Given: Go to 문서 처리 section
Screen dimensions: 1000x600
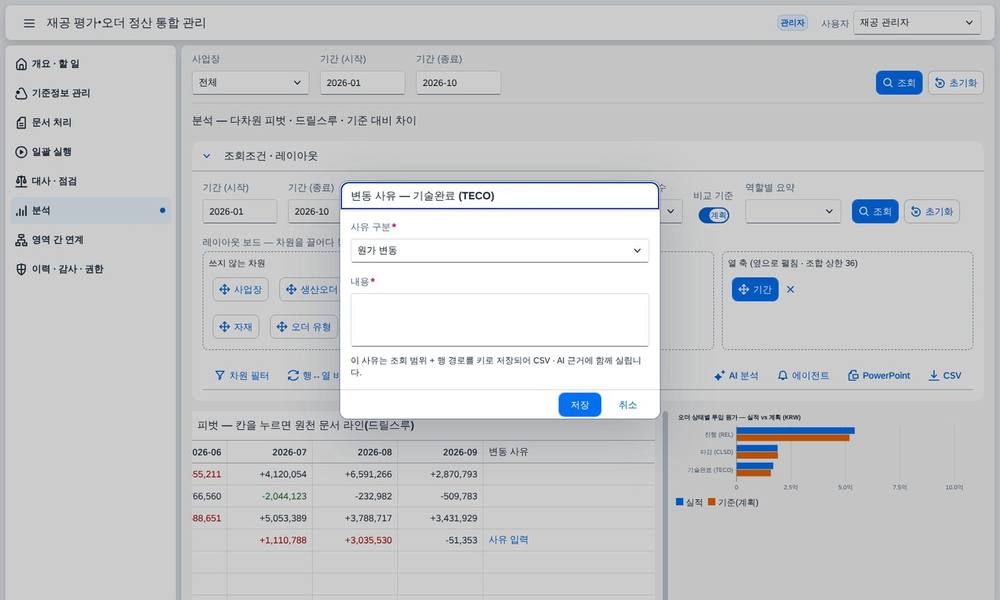Looking at the screenshot, I should point(91,122).
